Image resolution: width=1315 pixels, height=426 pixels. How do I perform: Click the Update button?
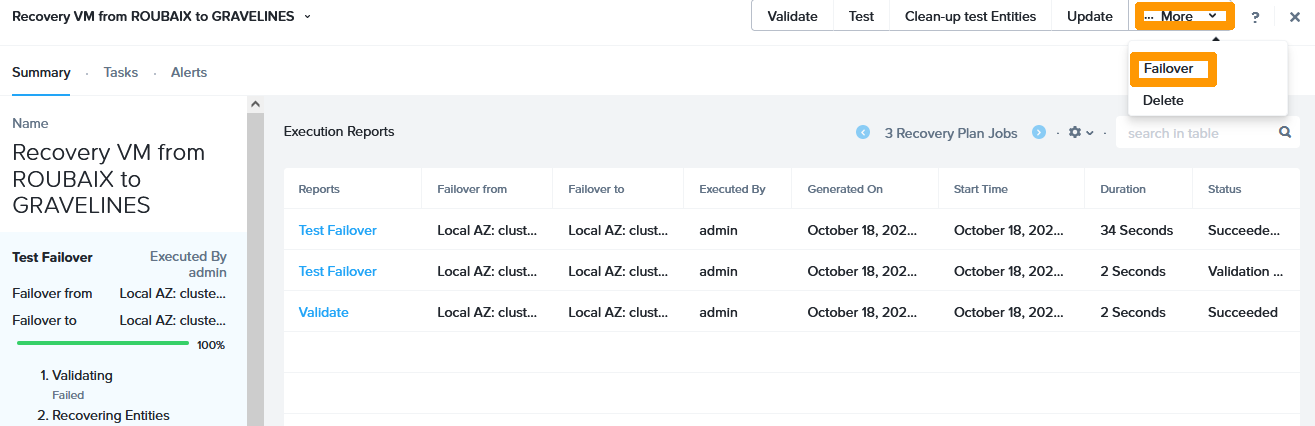pos(1089,17)
